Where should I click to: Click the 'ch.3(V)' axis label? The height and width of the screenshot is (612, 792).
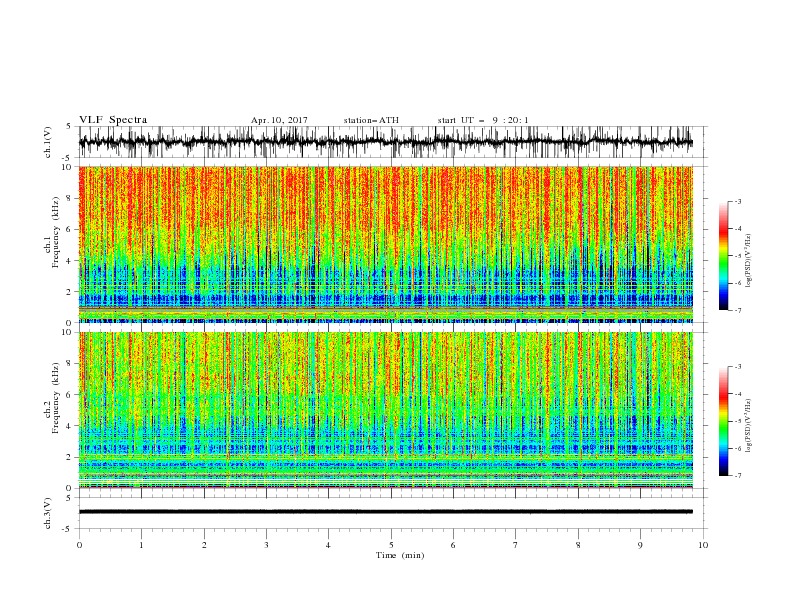48,513
